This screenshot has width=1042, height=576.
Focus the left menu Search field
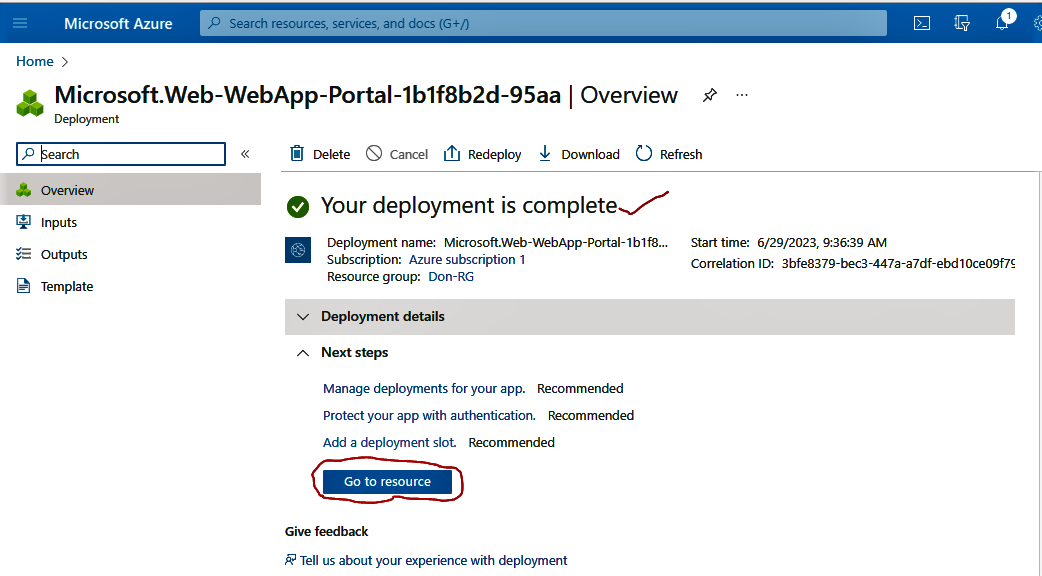(x=121, y=154)
